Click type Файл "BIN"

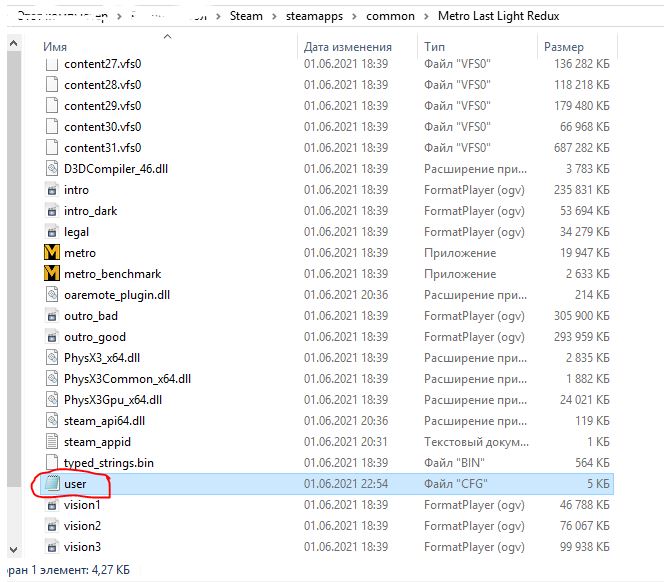pyautogui.click(x=454, y=463)
